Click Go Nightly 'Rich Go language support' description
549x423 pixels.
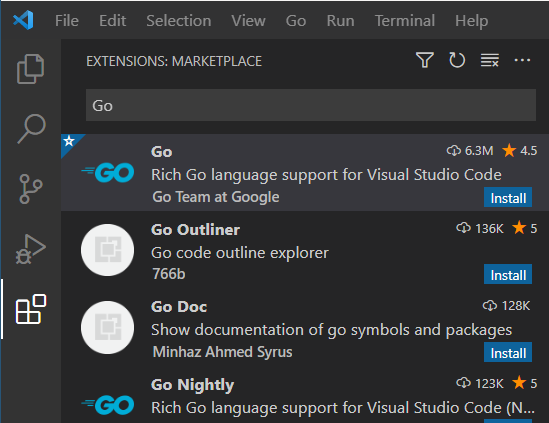point(343,408)
